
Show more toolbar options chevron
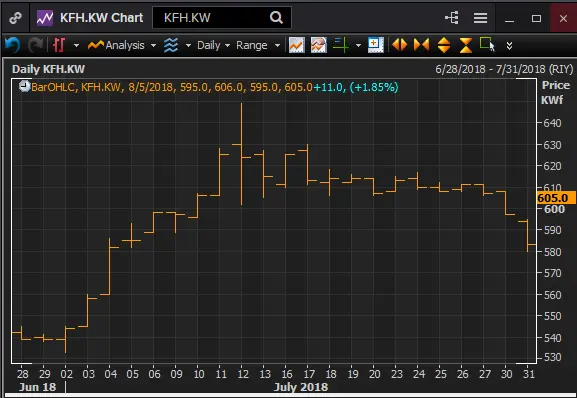(509, 46)
